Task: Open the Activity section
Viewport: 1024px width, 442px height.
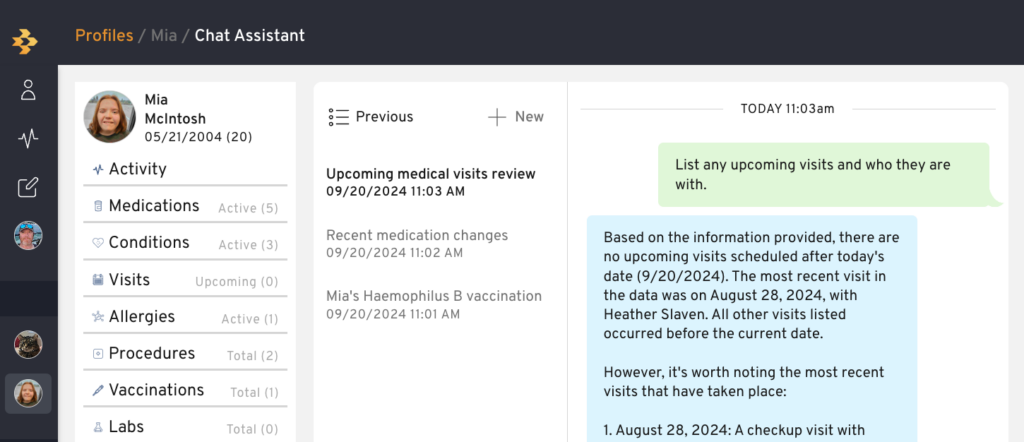Action: point(185,169)
